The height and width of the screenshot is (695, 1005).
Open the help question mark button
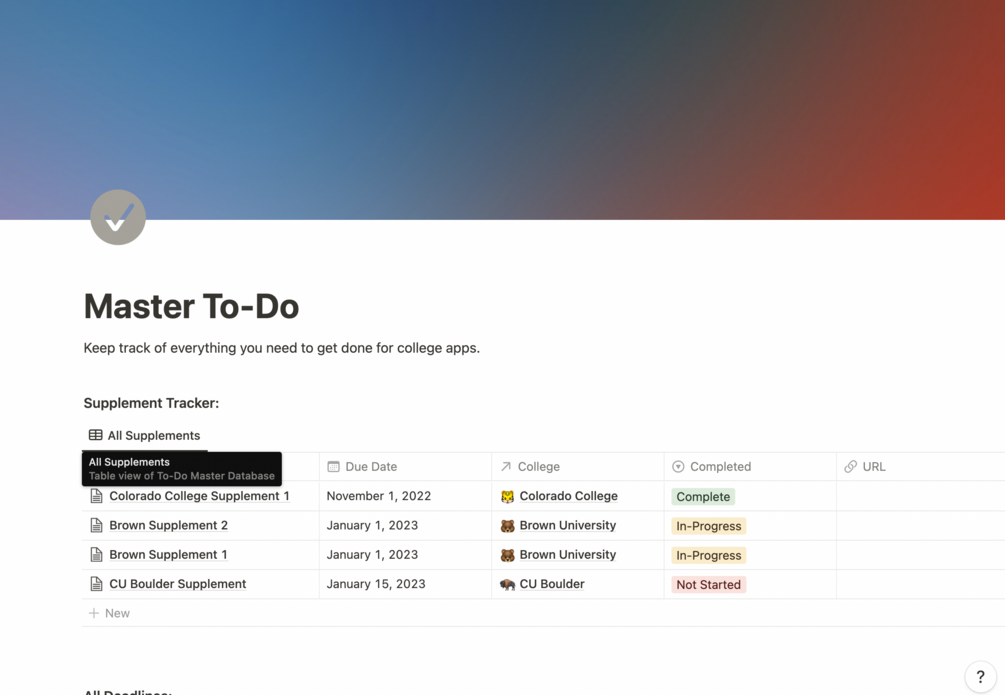tap(980, 676)
